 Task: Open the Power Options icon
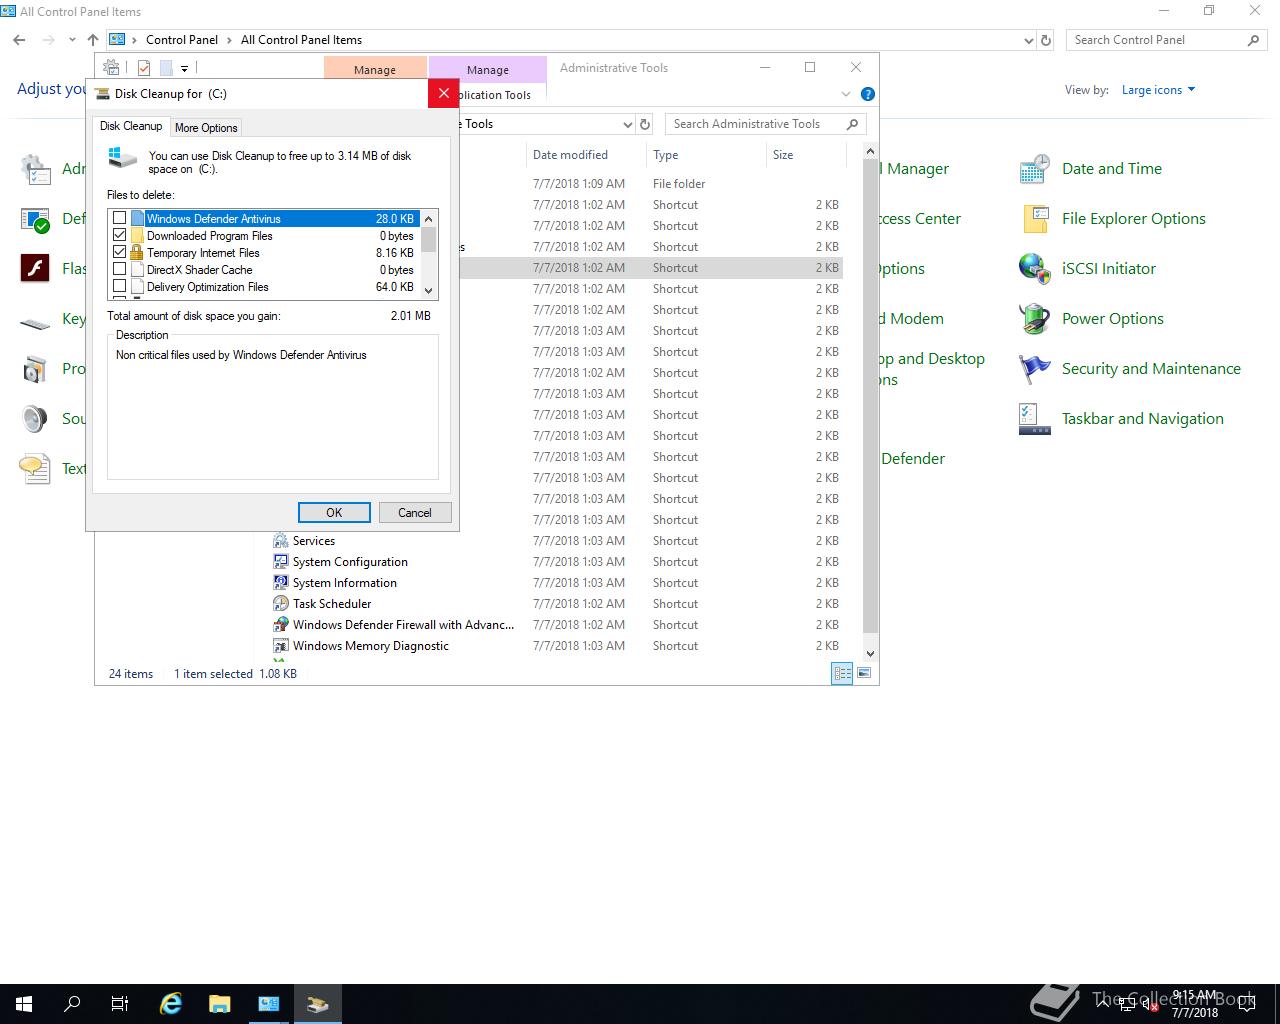[x=1034, y=319]
